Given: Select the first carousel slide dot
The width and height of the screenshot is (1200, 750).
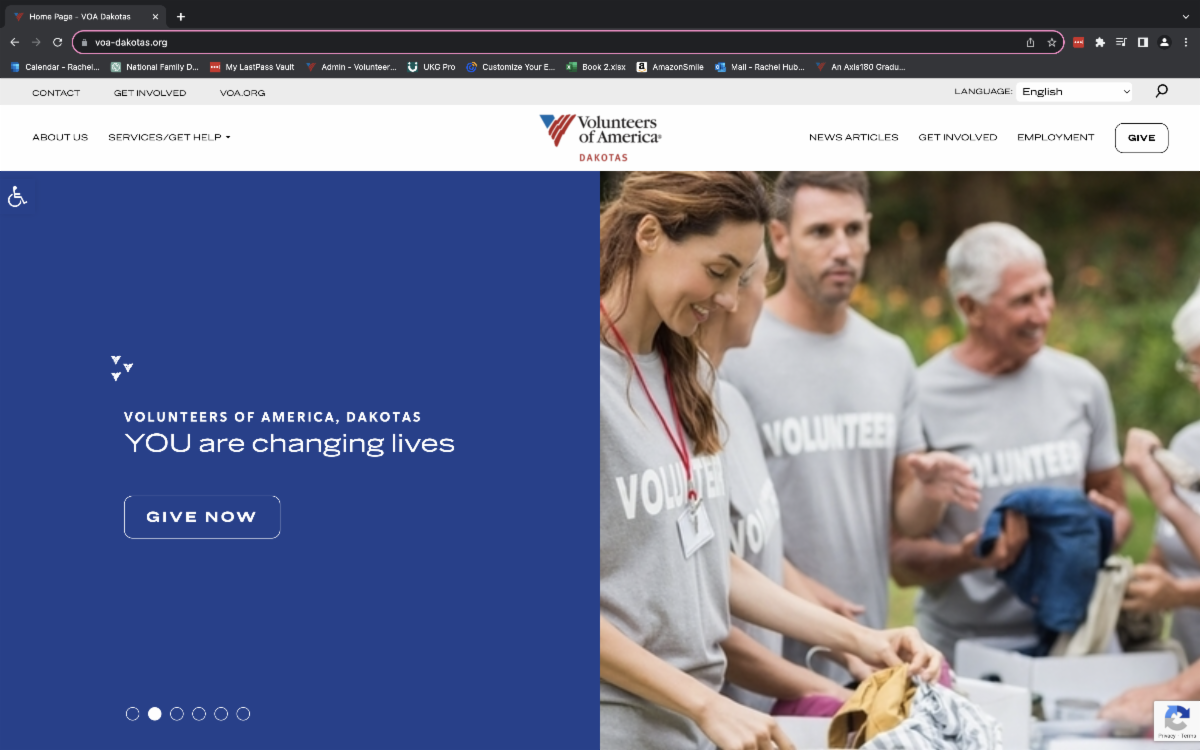Looking at the screenshot, I should point(132,714).
